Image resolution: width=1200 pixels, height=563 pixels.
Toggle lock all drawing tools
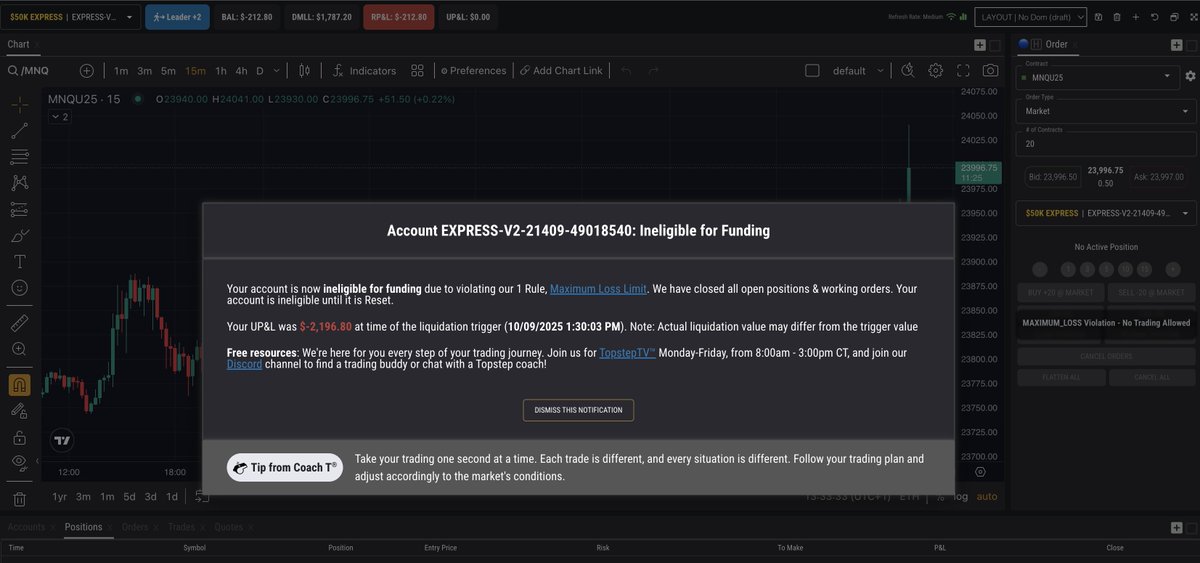[19, 437]
